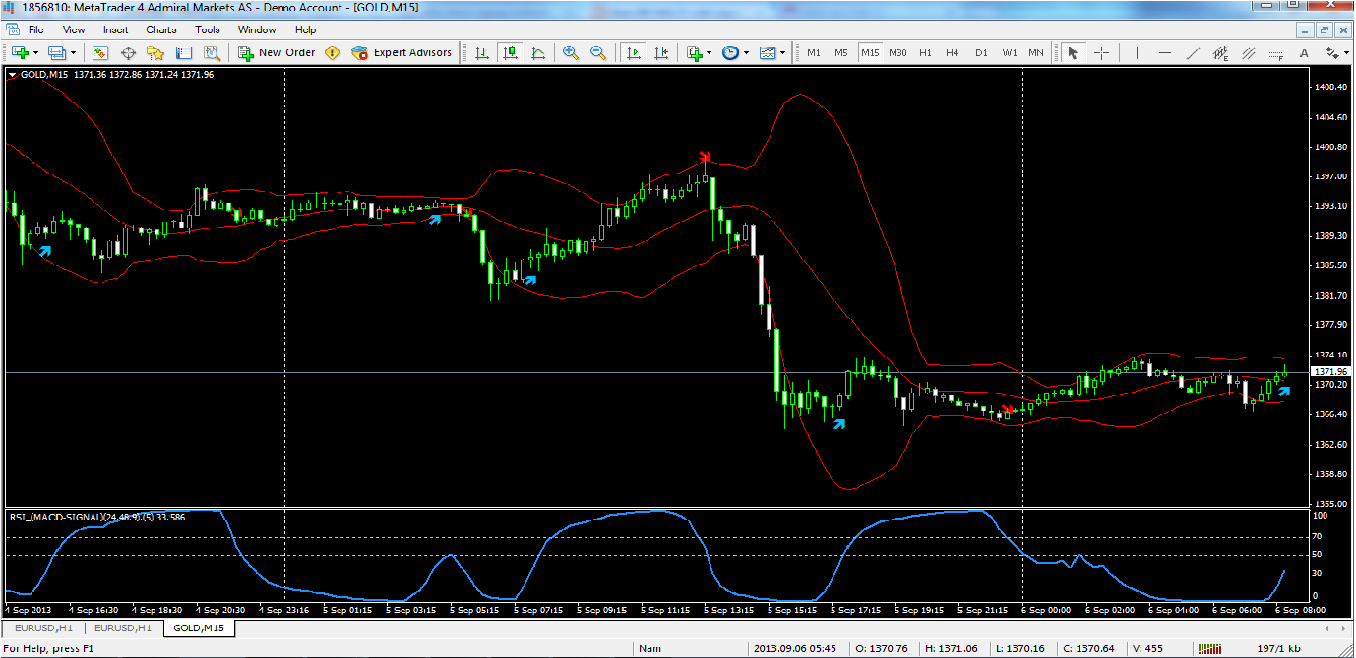Toggle the Chart Shift option
1356x658 pixels.
point(660,52)
